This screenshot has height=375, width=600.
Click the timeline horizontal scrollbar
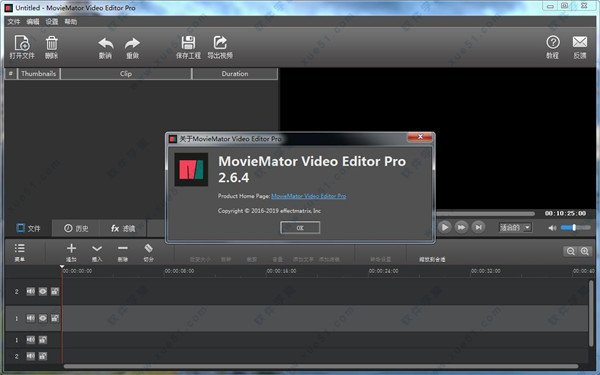coord(321,366)
